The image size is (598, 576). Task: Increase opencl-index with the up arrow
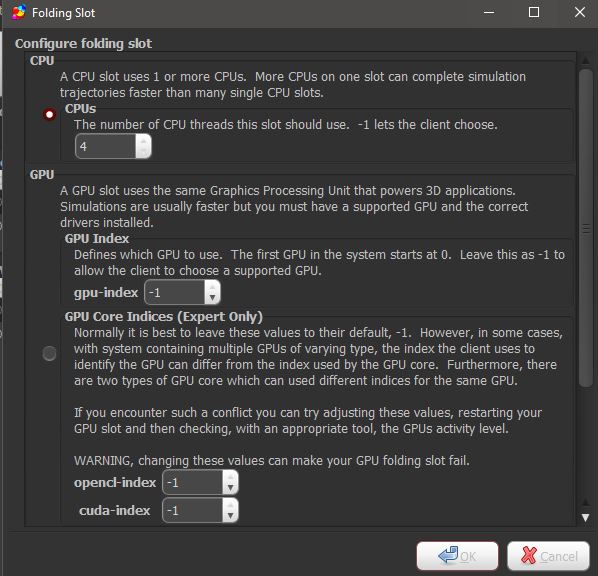[x=230, y=477]
